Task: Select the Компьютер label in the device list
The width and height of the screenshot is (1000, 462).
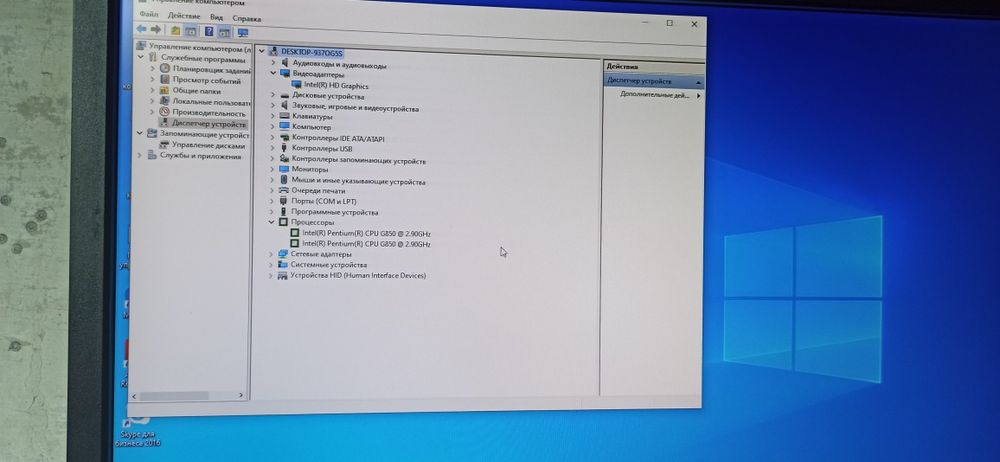Action: coord(311,127)
